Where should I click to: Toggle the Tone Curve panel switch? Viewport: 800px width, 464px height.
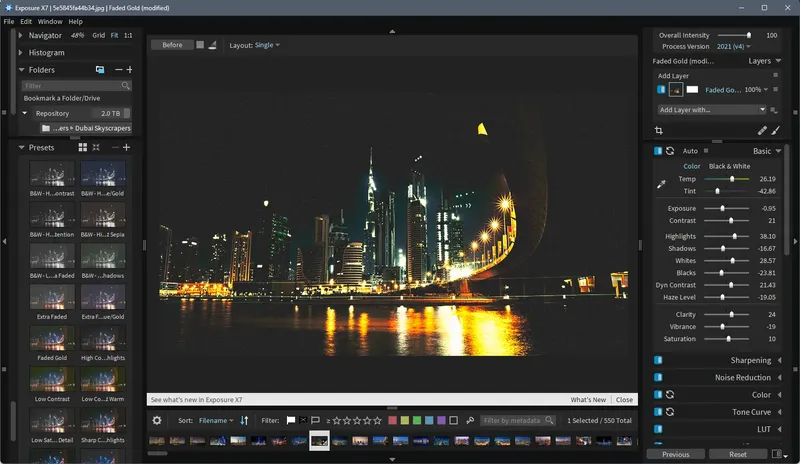tap(658, 411)
